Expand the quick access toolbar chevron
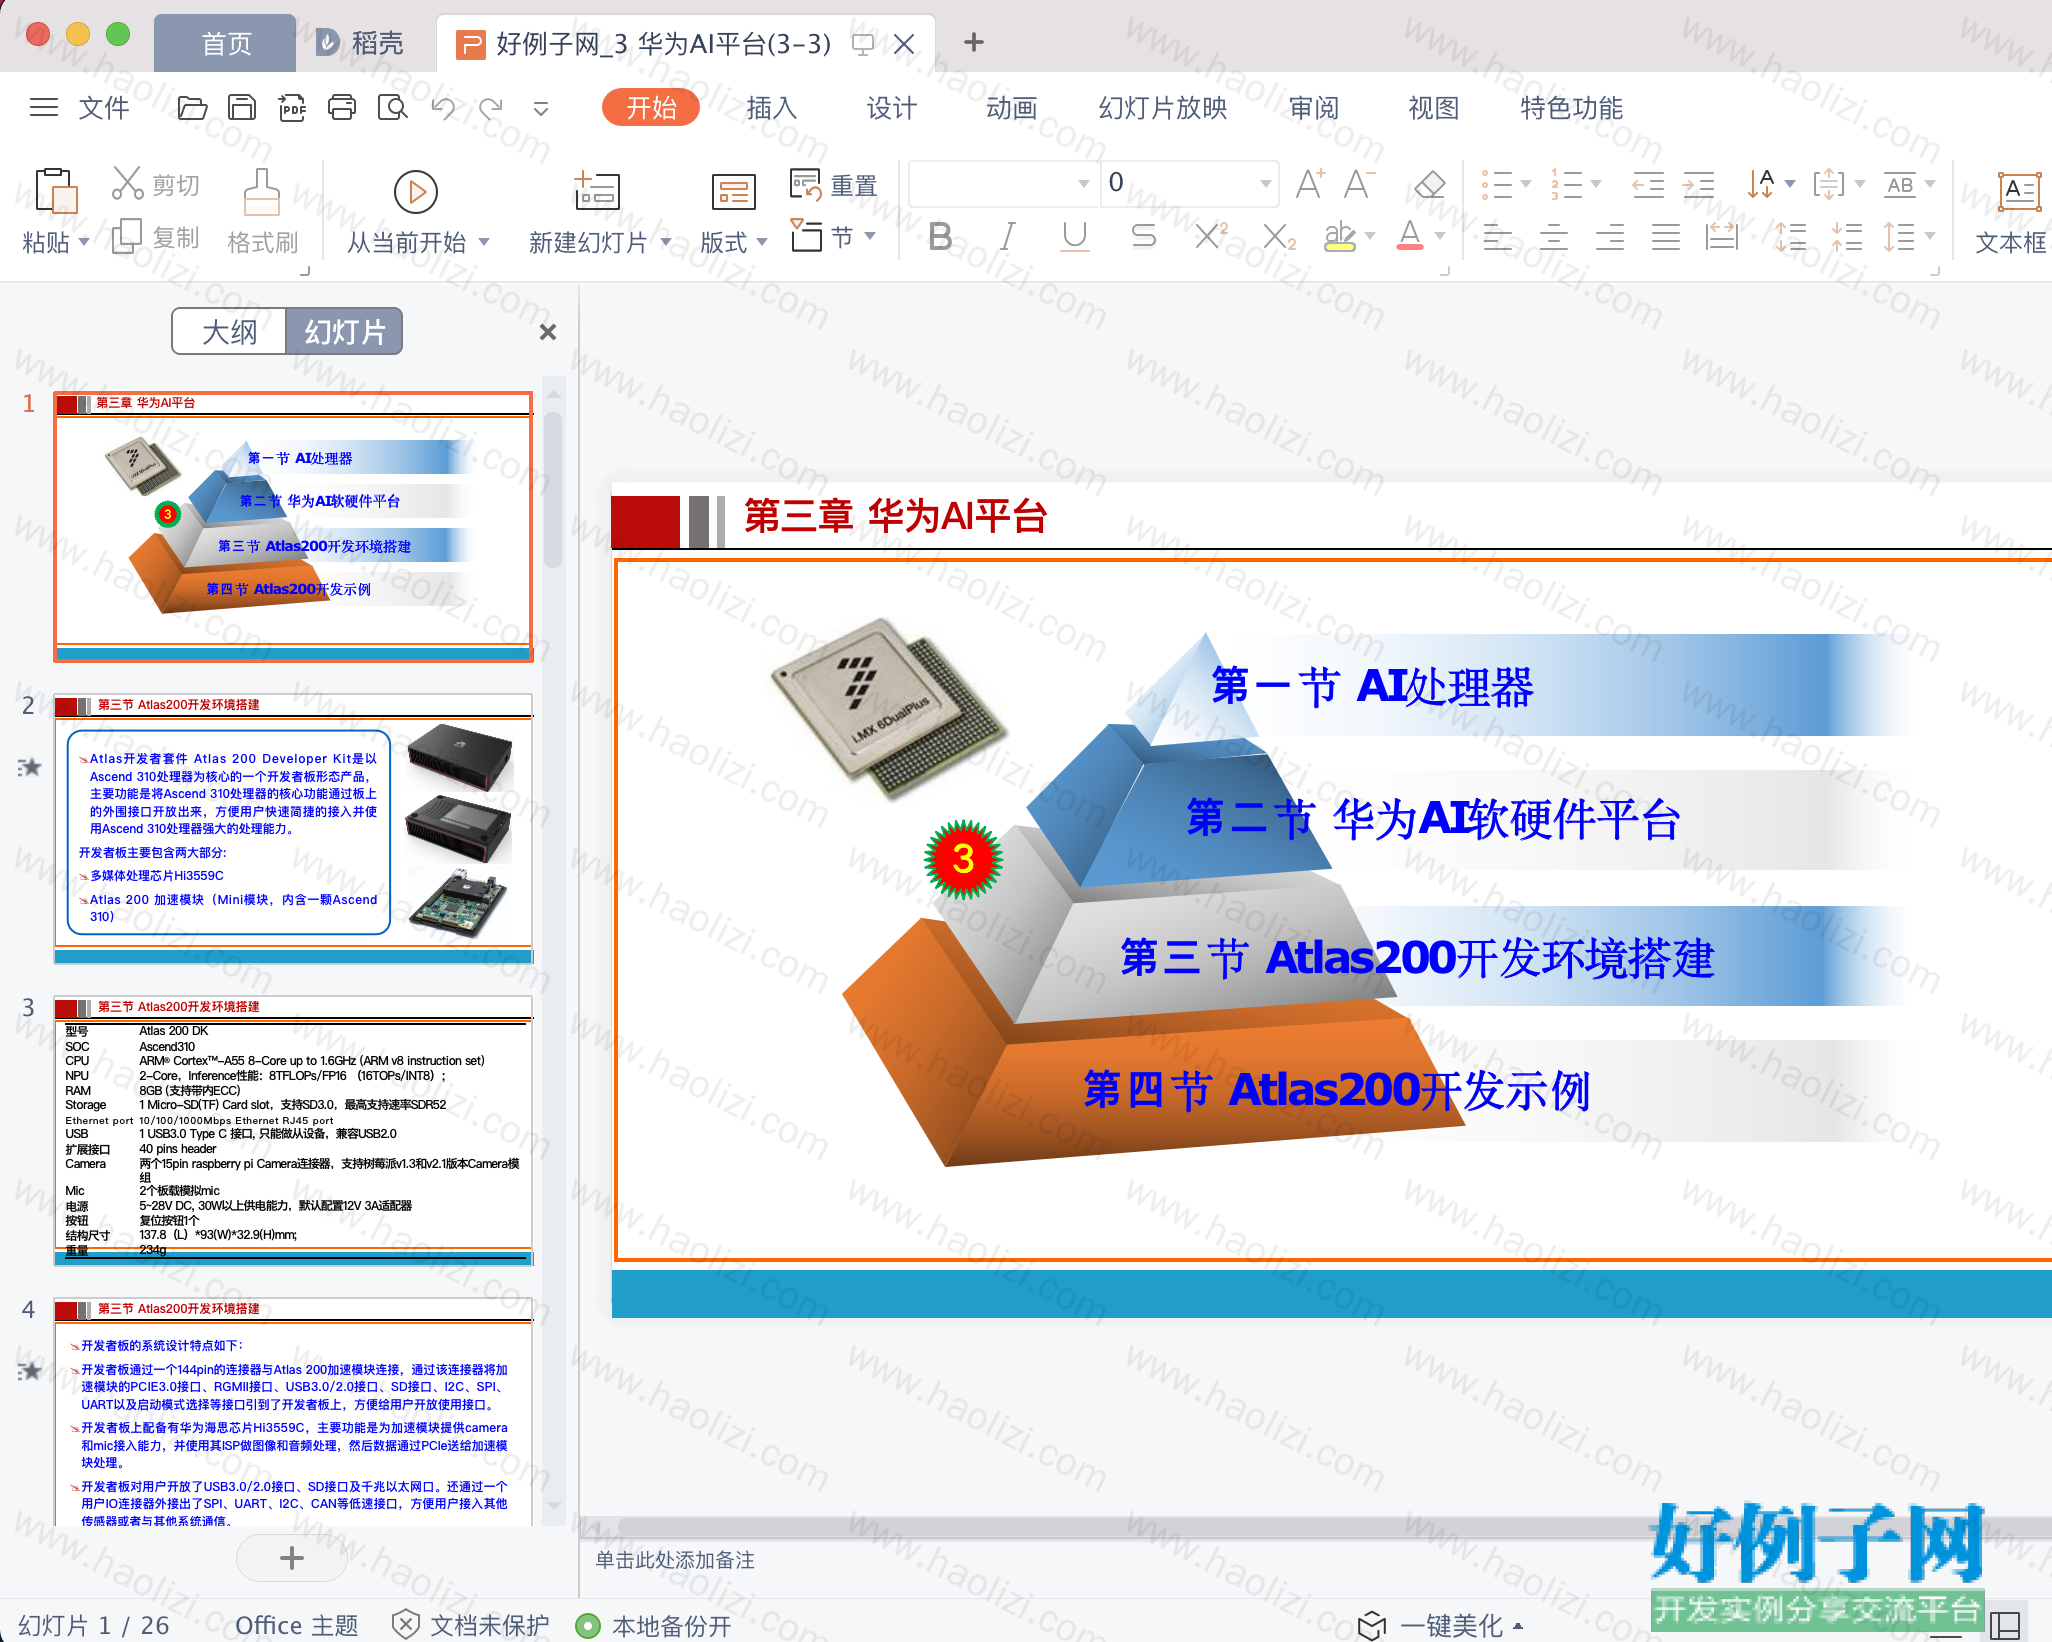This screenshot has height=1642, width=2052. (541, 108)
